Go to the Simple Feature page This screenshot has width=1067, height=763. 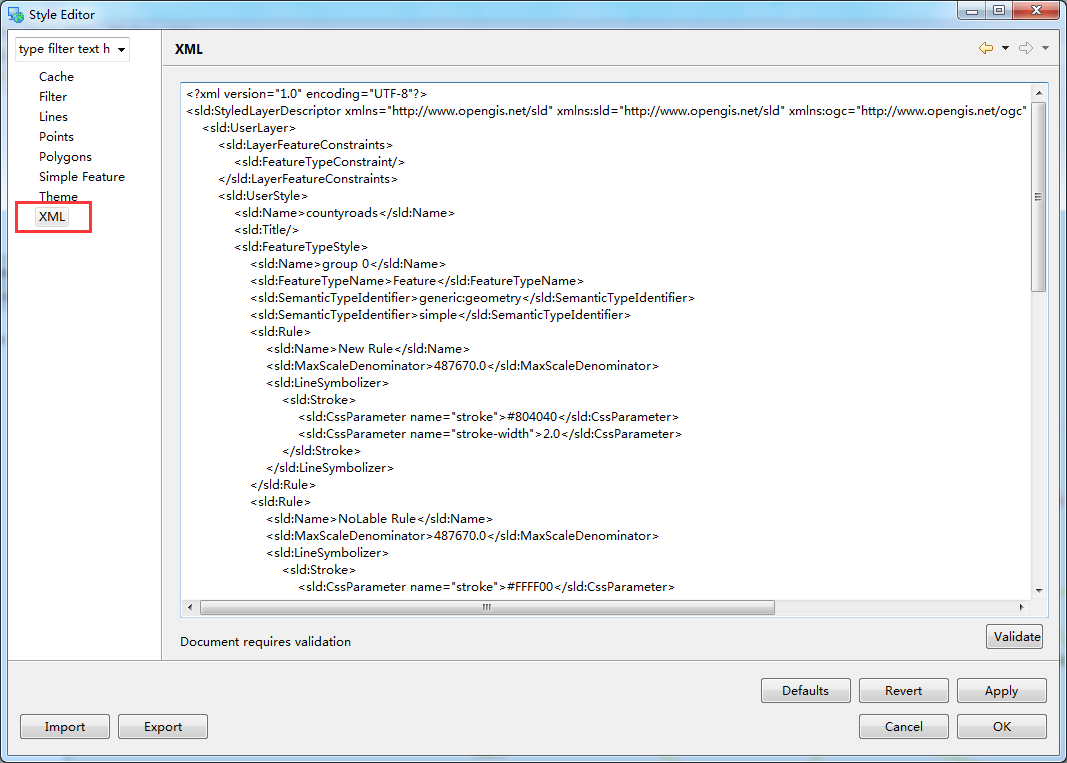click(x=82, y=176)
